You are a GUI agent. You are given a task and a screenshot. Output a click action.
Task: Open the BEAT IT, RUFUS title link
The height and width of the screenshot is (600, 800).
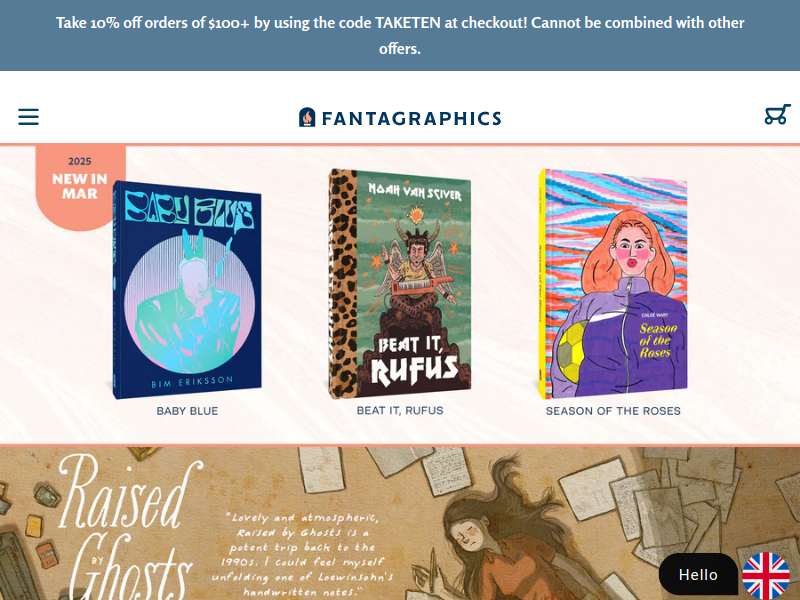click(x=400, y=411)
